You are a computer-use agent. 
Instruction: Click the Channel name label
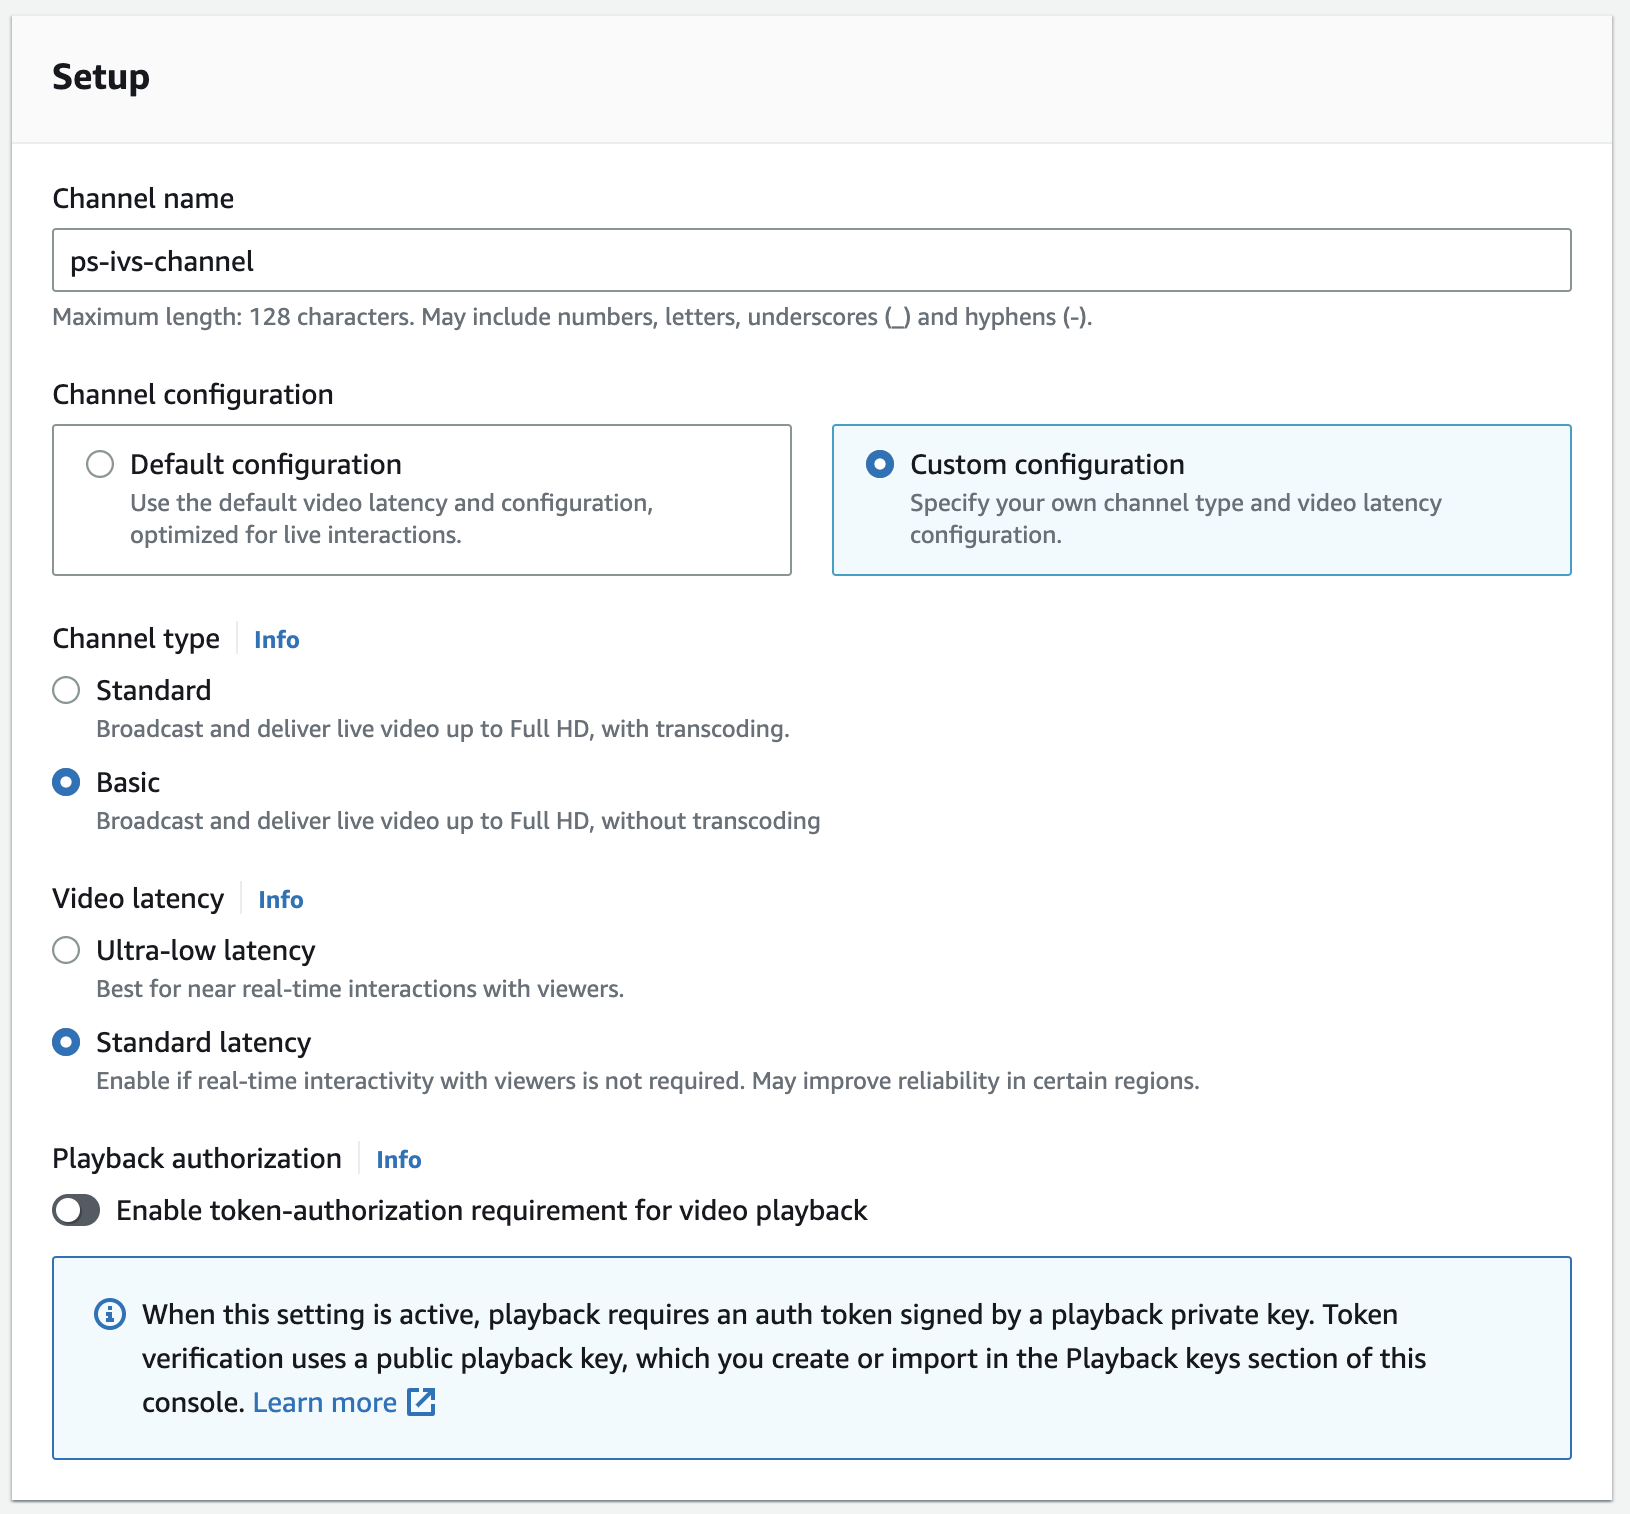click(x=143, y=198)
